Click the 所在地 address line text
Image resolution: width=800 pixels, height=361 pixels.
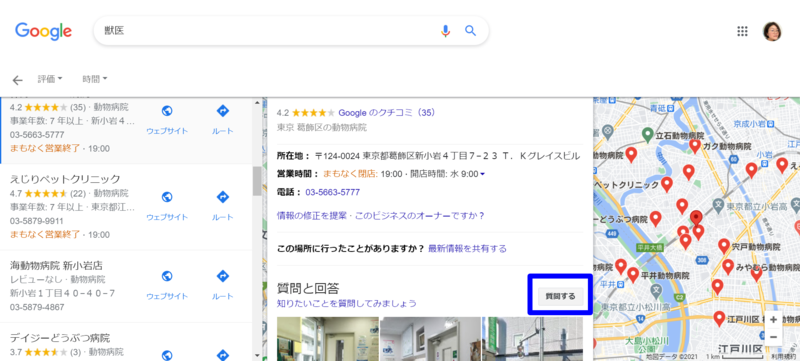tap(428, 156)
